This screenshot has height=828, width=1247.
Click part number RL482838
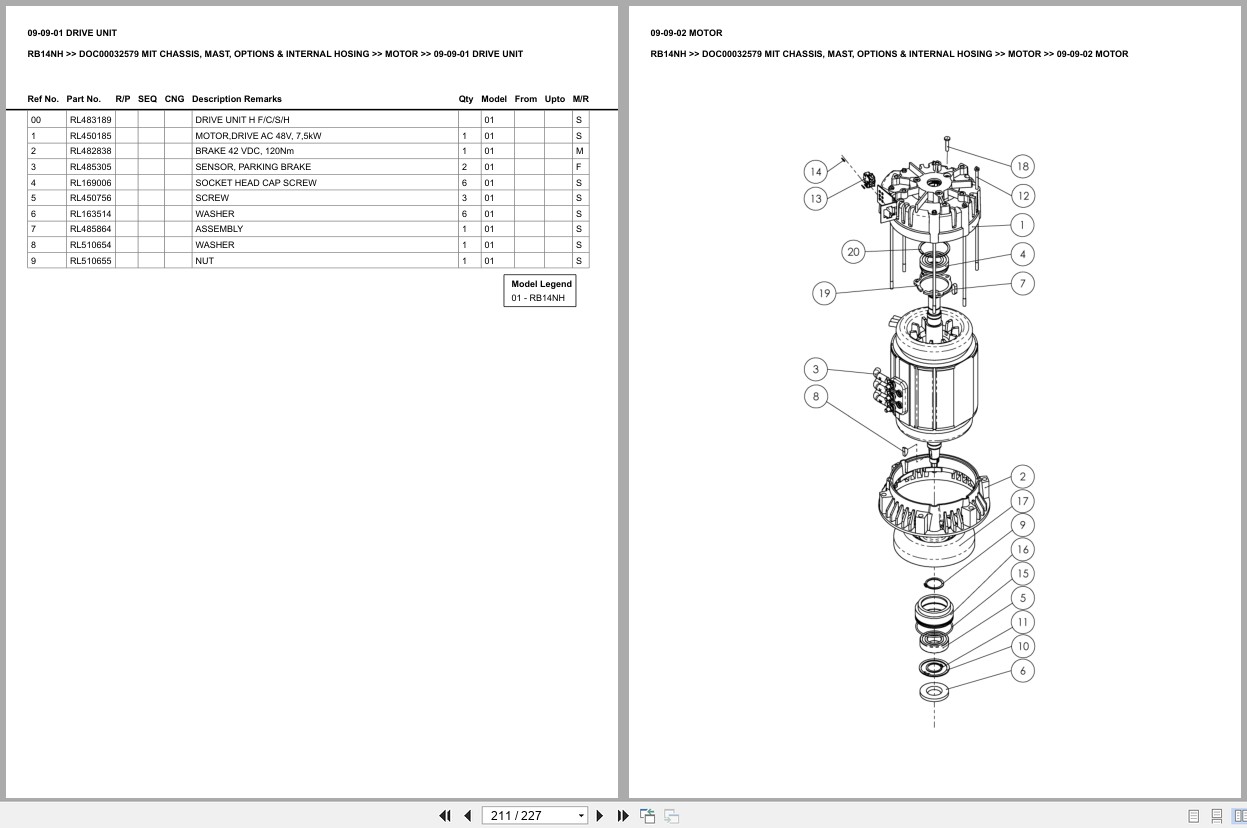point(90,151)
